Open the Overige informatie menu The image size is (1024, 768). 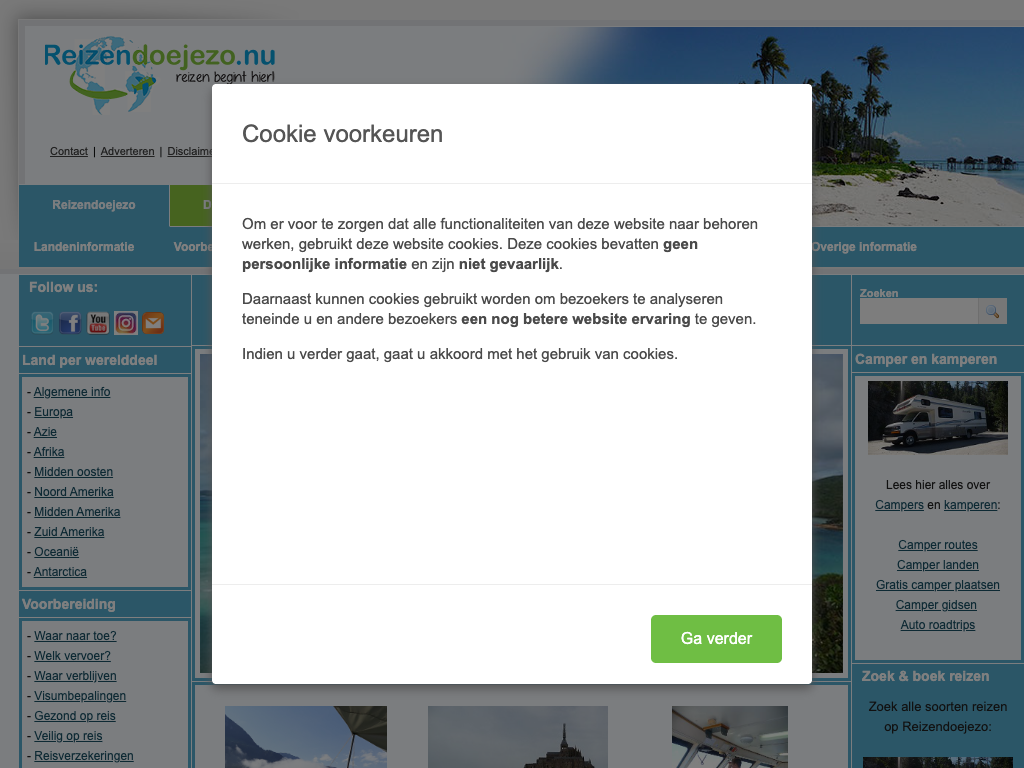(864, 247)
